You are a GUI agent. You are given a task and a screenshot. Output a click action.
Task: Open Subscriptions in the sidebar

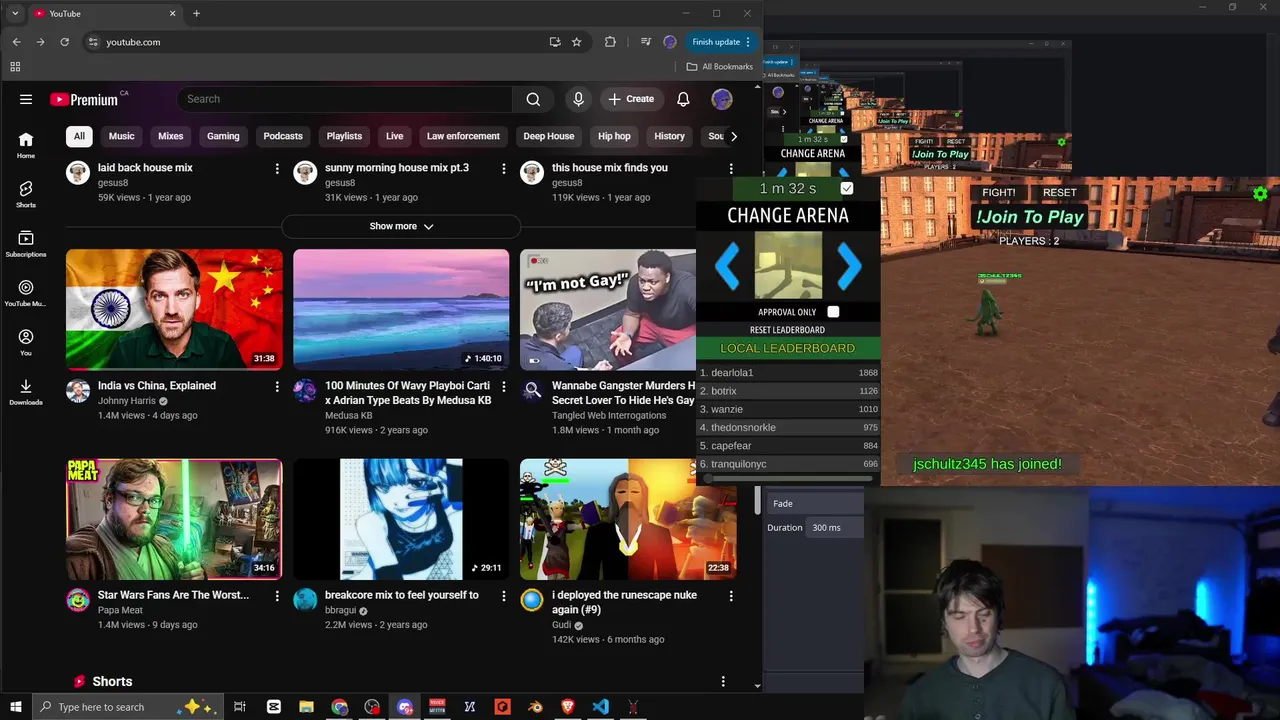26,244
